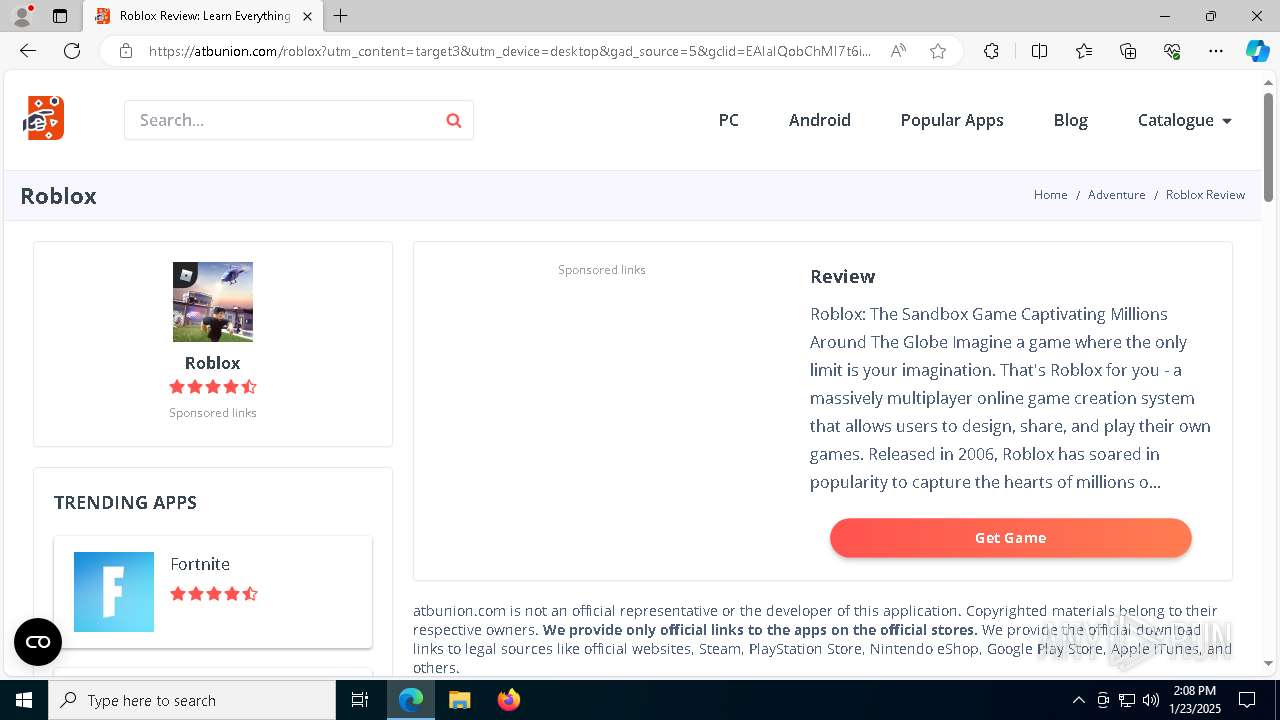Click the Review heading text
The width and height of the screenshot is (1280, 720).
coord(842,277)
